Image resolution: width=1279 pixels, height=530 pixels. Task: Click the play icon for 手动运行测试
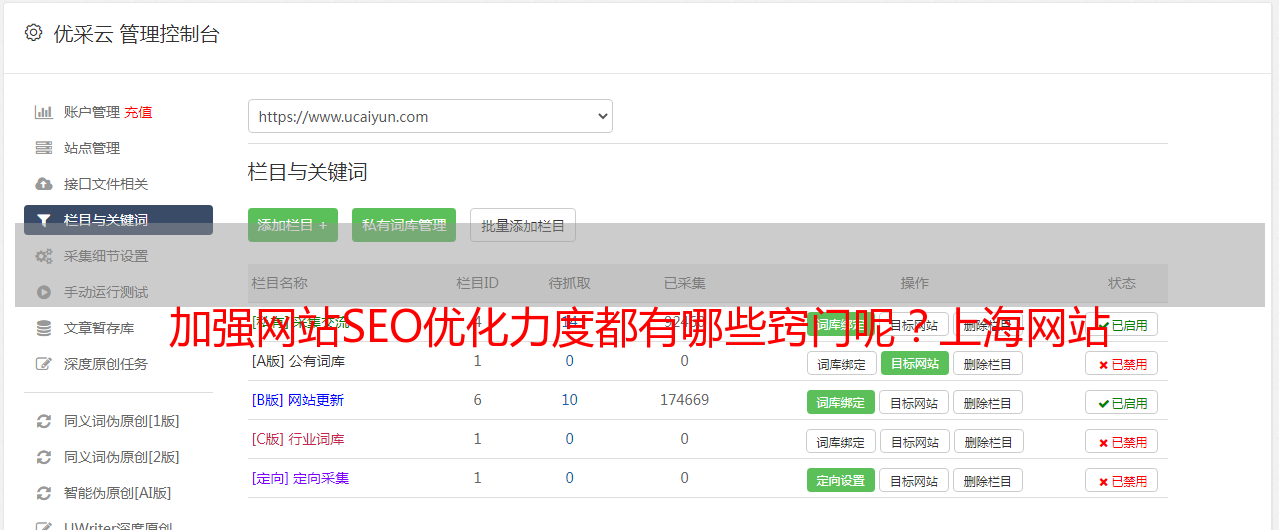[43, 292]
